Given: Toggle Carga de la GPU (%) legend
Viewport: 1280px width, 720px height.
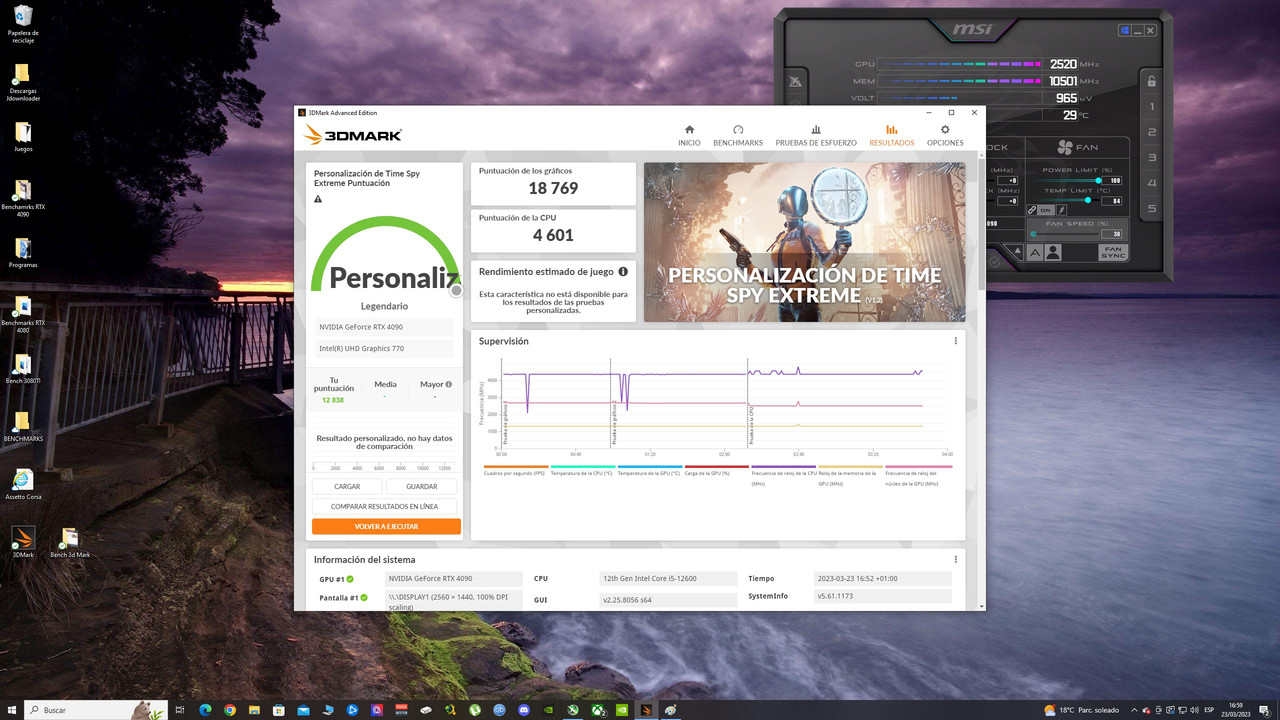Looking at the screenshot, I should coord(716,470).
